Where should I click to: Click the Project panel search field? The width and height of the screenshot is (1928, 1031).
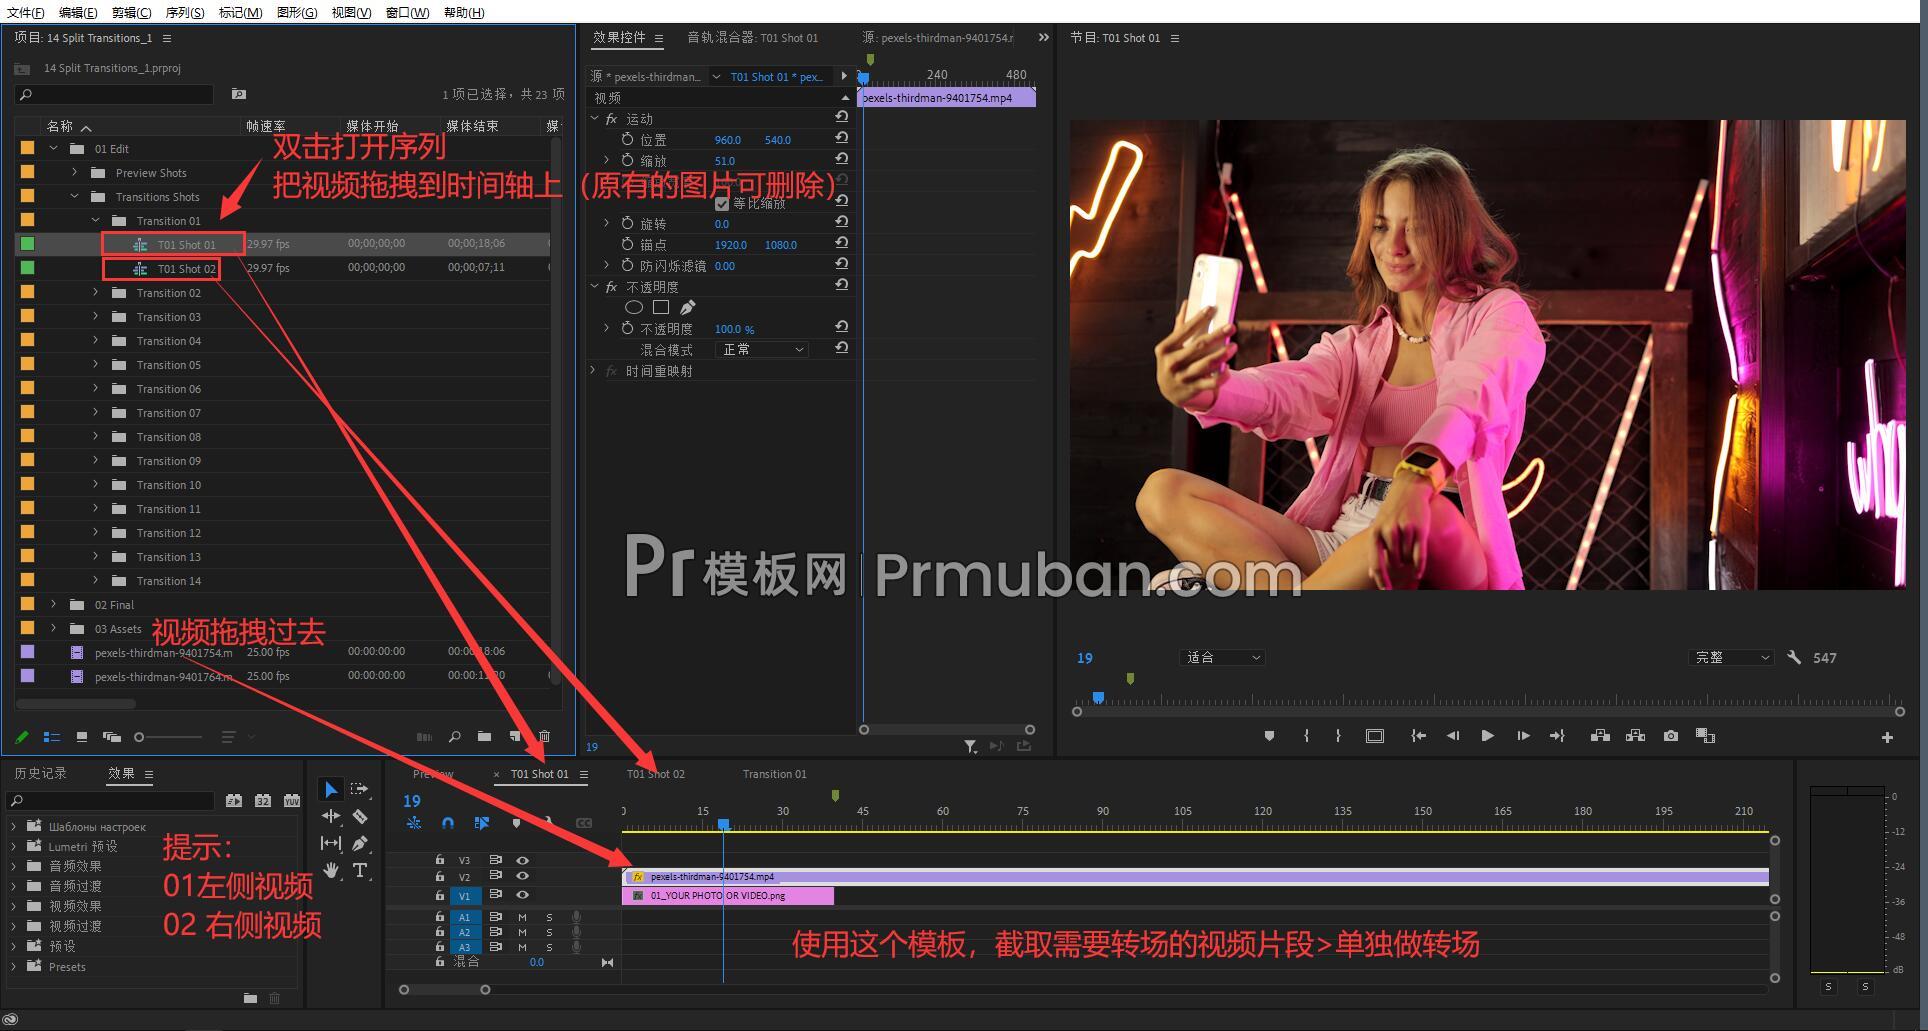coord(115,94)
